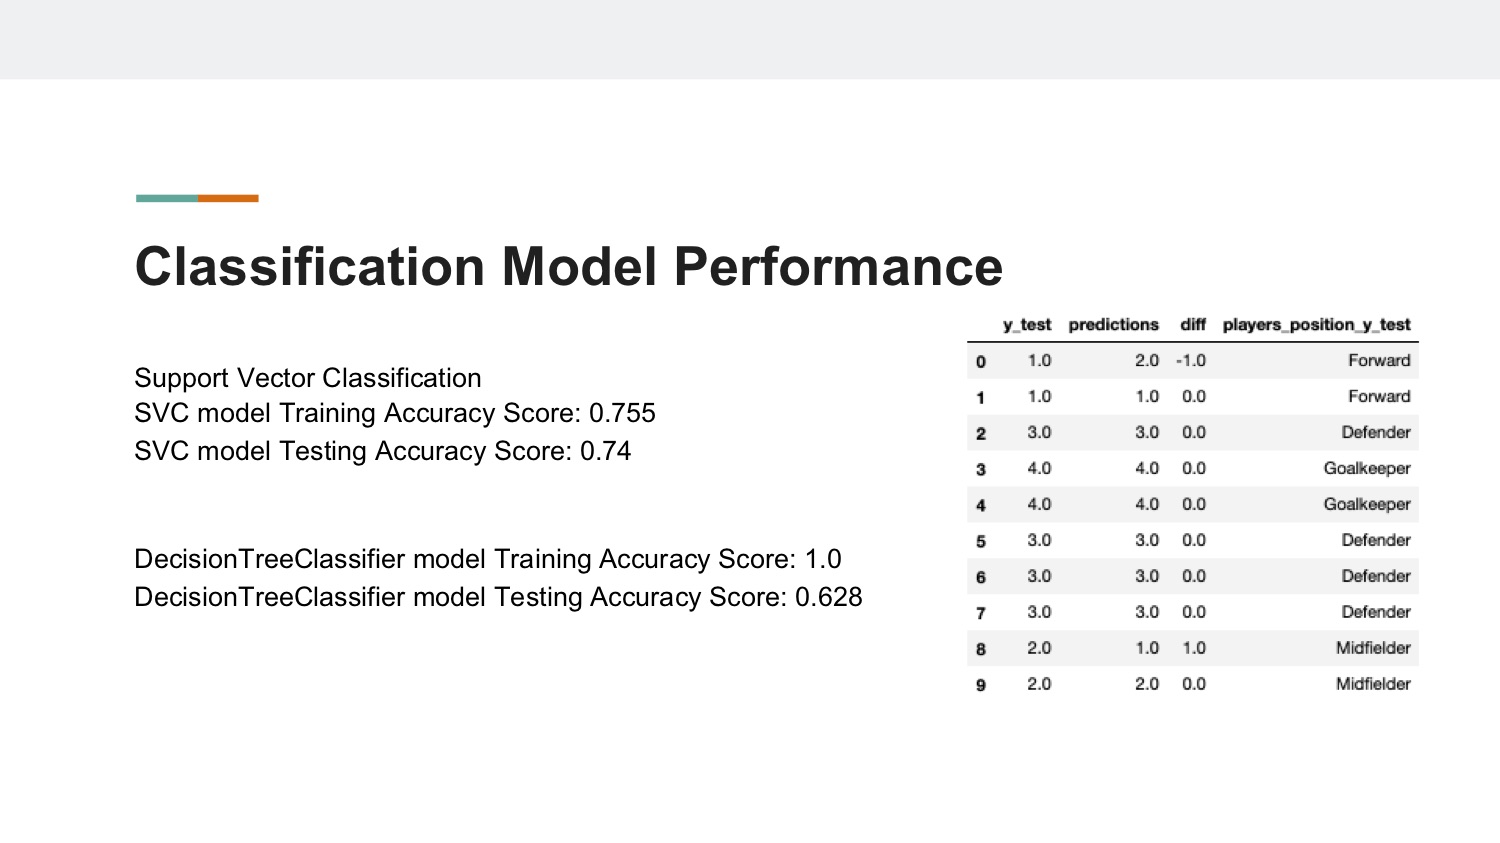1500x843 pixels.
Task: Select the Goalkeeper cell in row 3
Action: click(1367, 469)
